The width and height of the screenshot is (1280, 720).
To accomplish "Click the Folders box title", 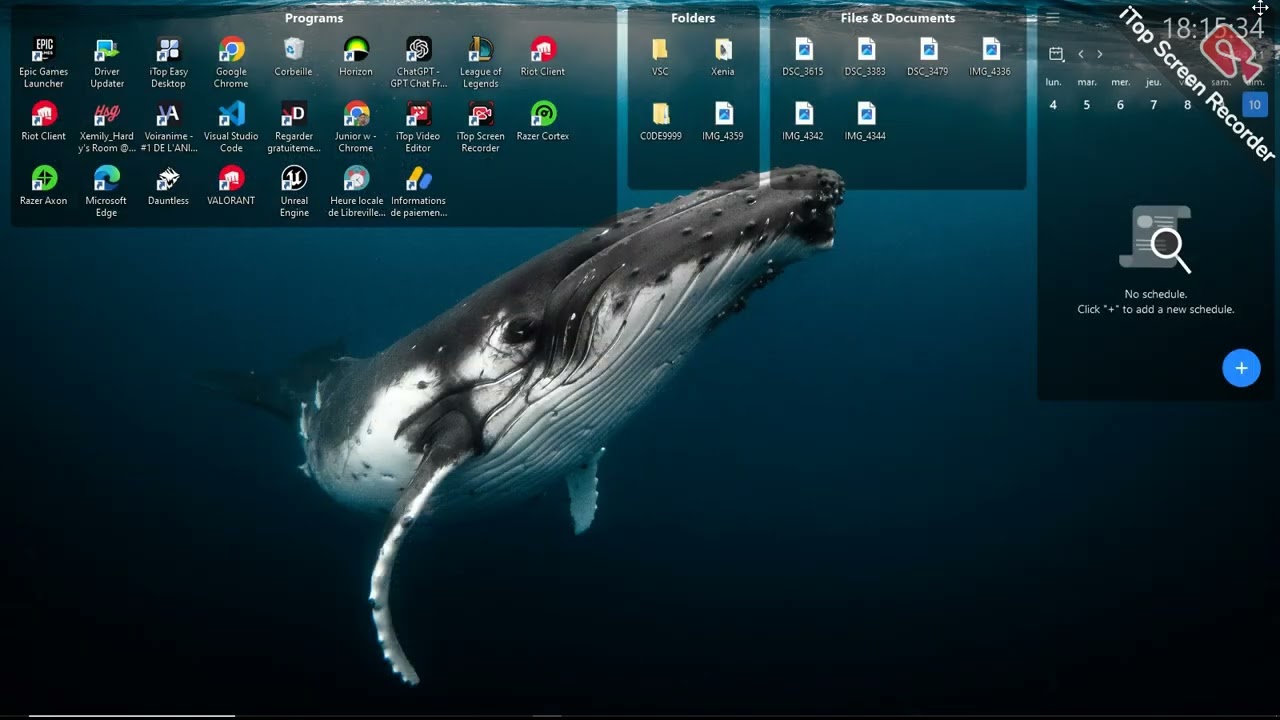I will pos(693,18).
